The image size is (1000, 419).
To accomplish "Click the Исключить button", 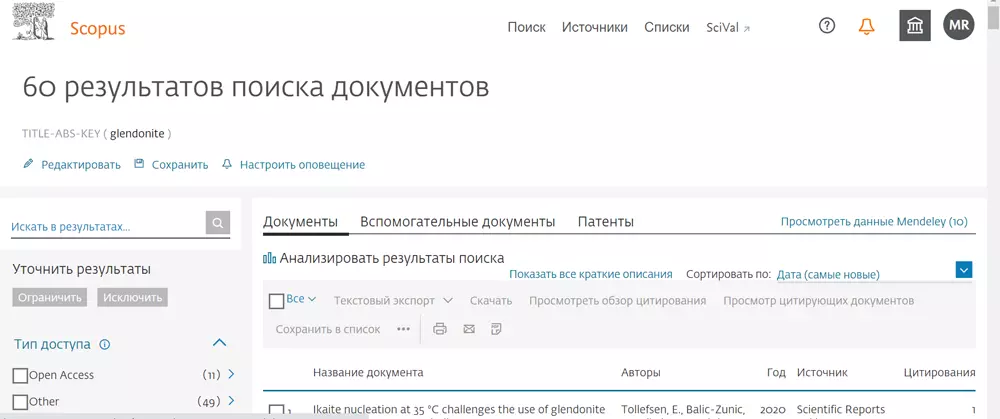I will 133,297.
